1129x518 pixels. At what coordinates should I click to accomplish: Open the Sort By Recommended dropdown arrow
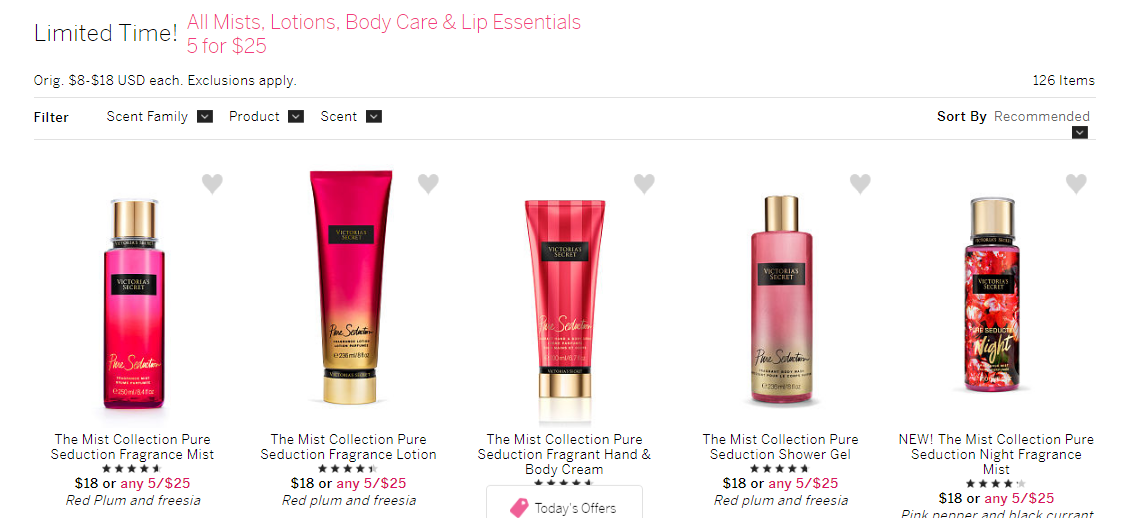(1079, 133)
